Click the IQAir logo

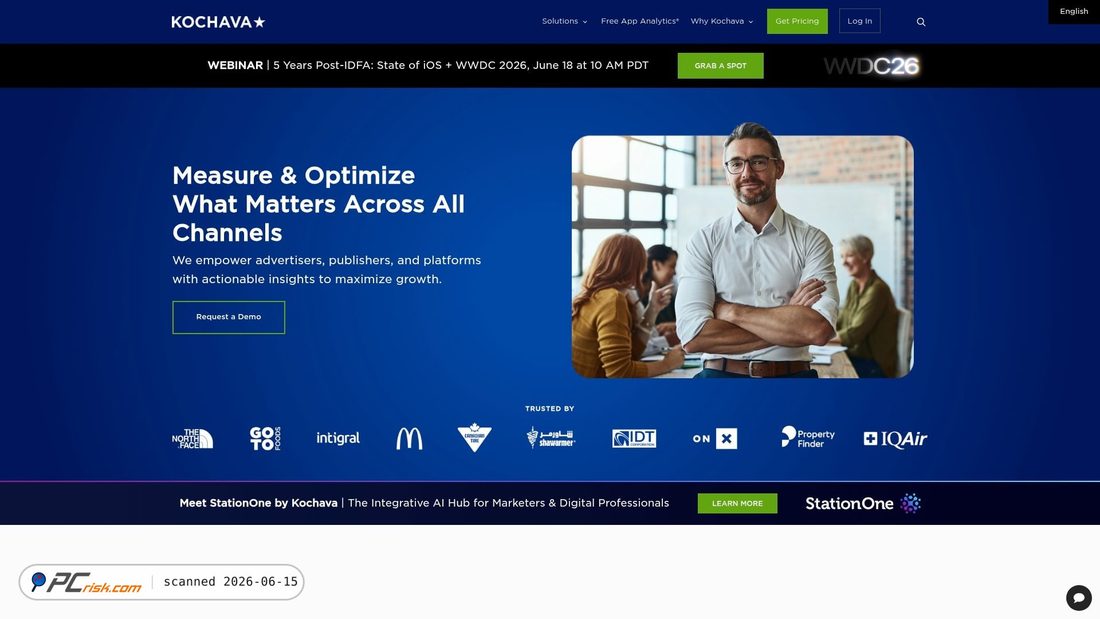895,439
